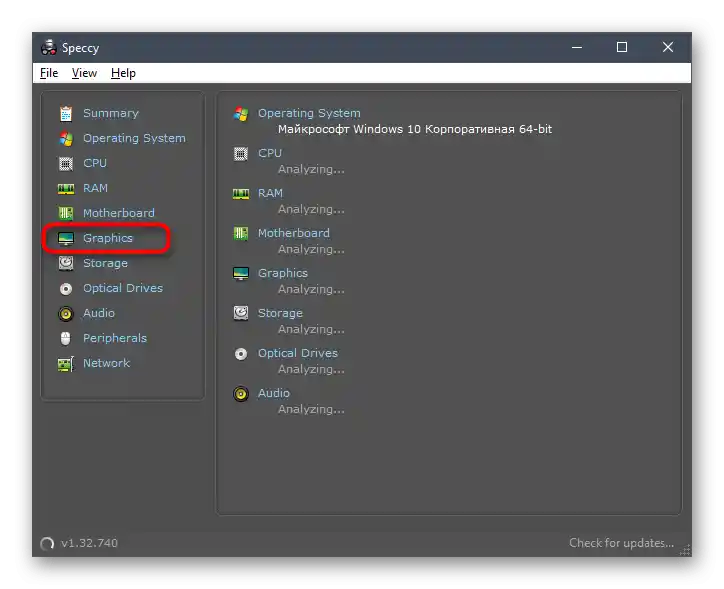The width and height of the screenshot is (724, 589).
Task: Click the Graphics heading link in summary
Action: click(x=283, y=273)
